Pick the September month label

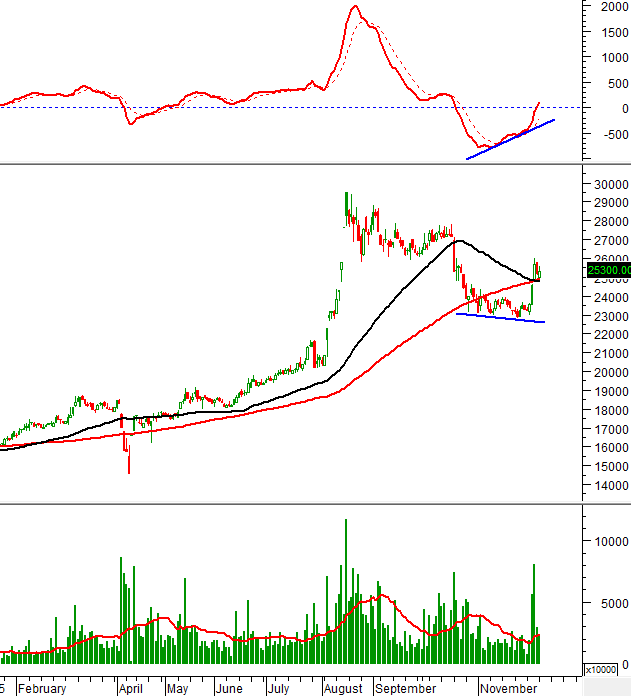[405, 689]
